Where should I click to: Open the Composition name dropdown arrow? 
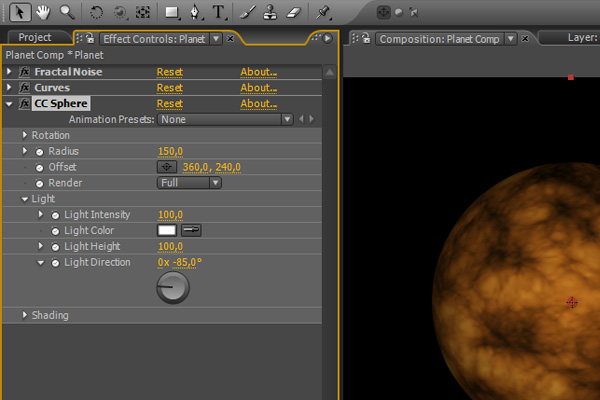pos(510,39)
